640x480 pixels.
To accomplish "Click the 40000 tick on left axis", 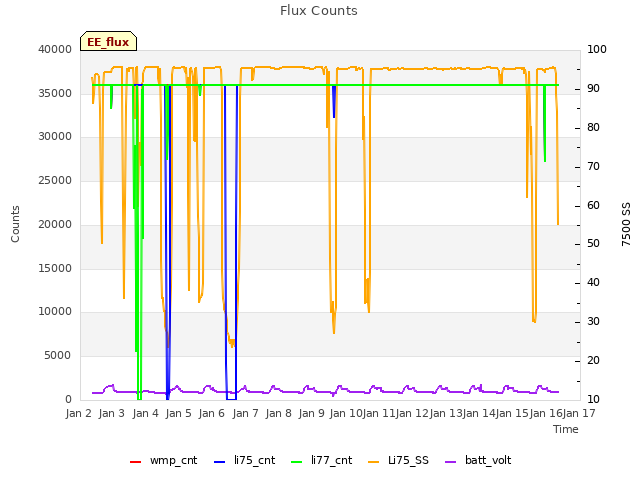I will [55, 49].
